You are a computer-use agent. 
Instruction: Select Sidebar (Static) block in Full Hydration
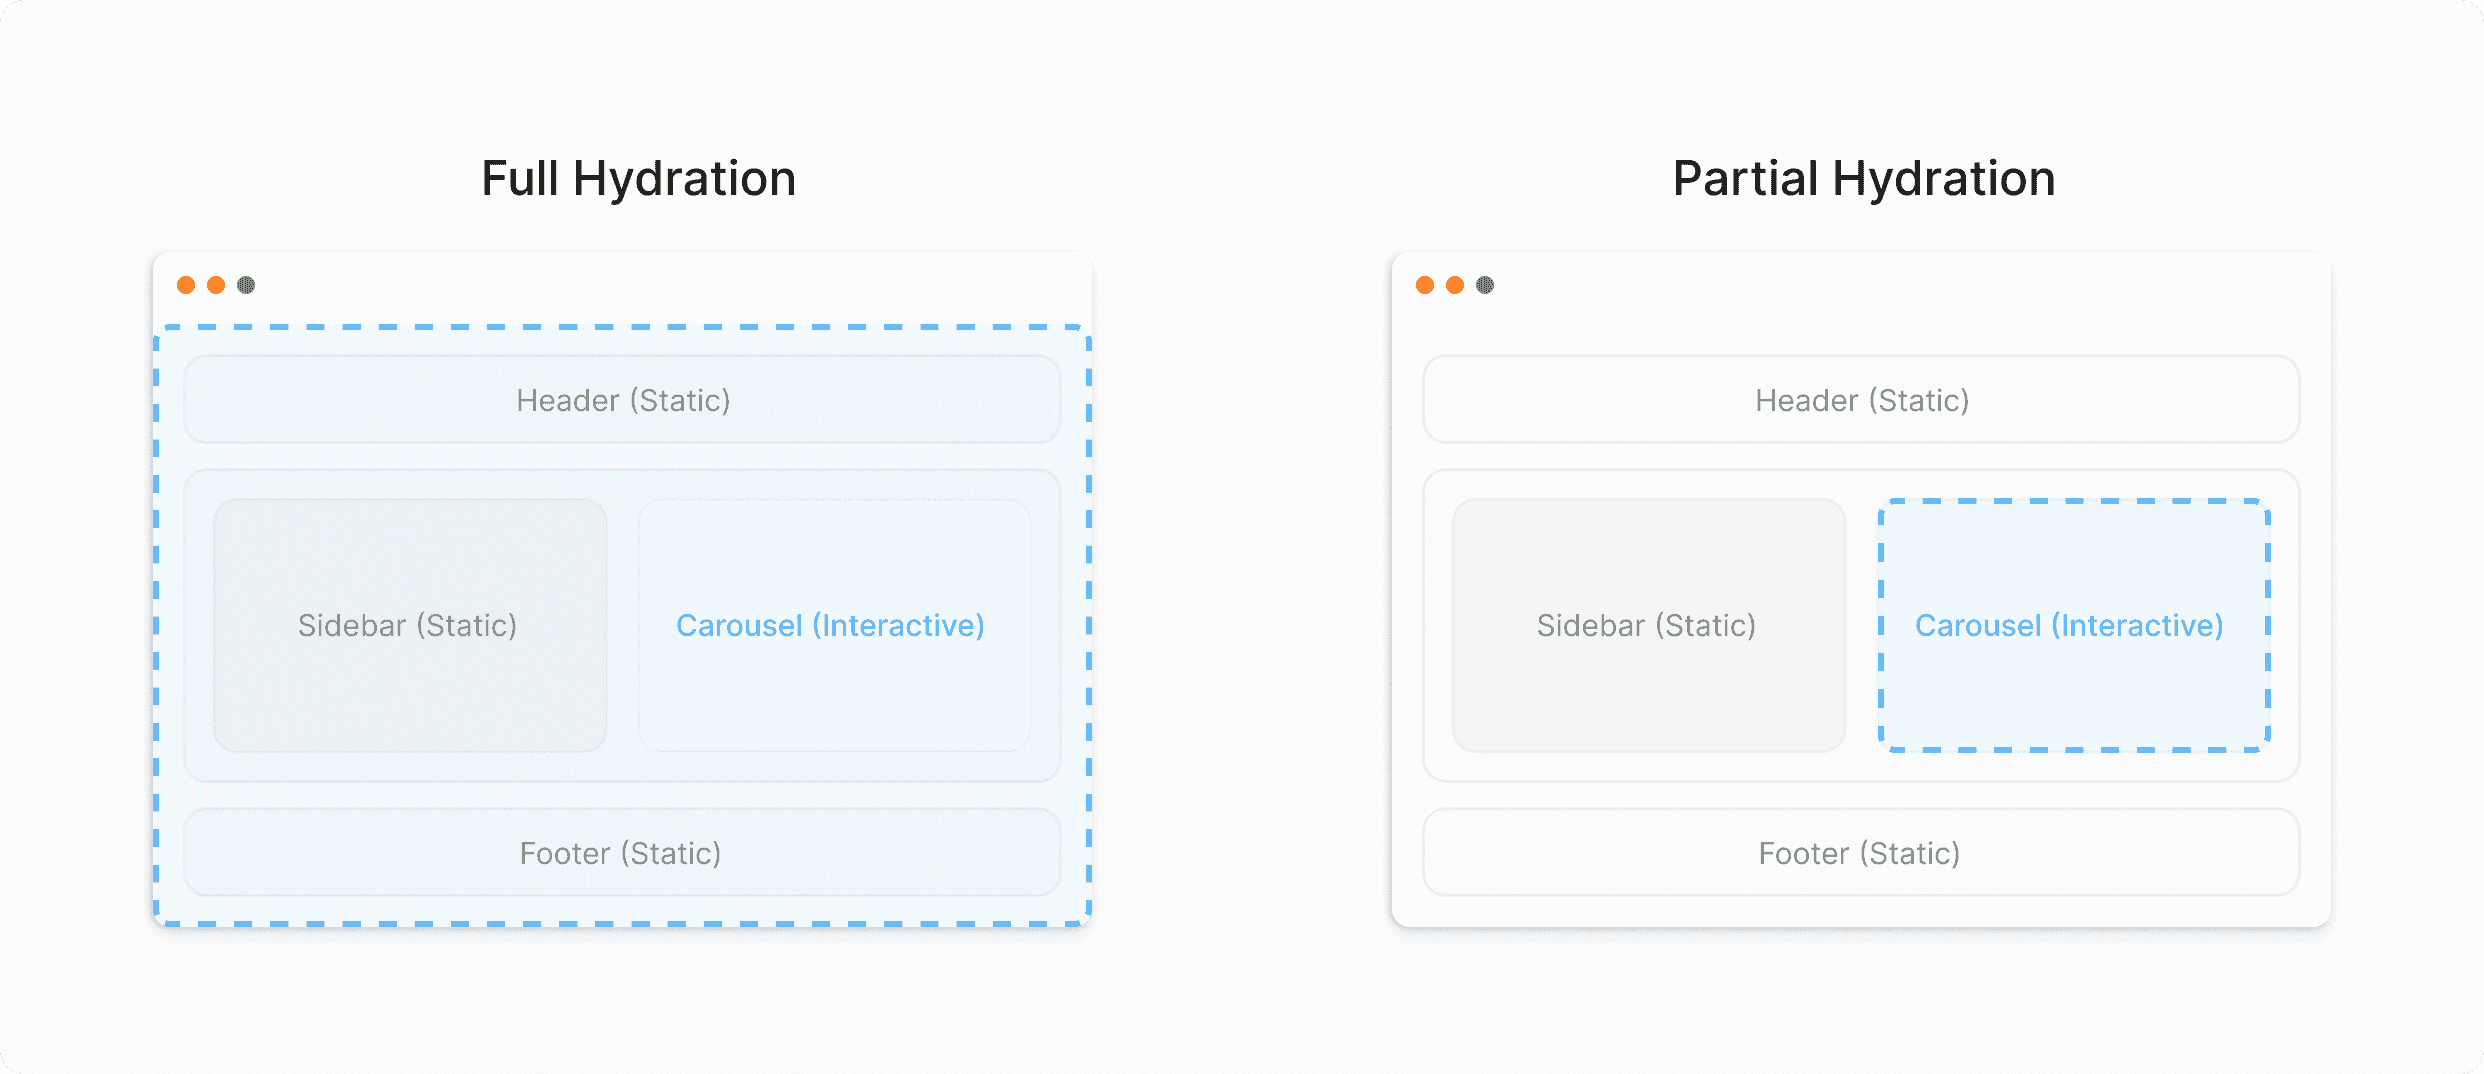pyautogui.click(x=410, y=625)
